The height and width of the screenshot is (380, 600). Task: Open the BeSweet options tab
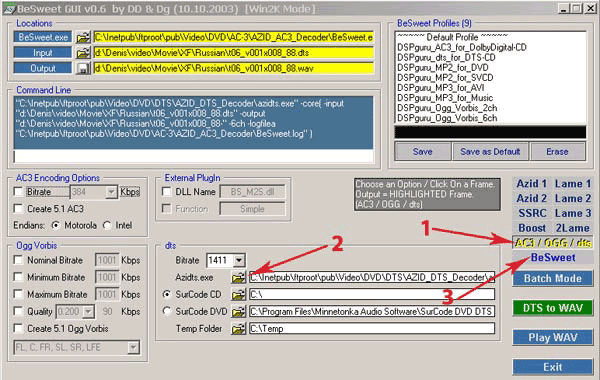[x=553, y=258]
